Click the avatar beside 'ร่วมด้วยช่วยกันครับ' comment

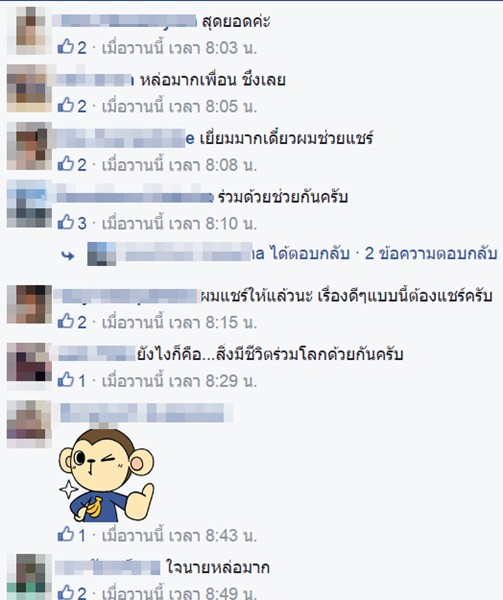tap(29, 205)
